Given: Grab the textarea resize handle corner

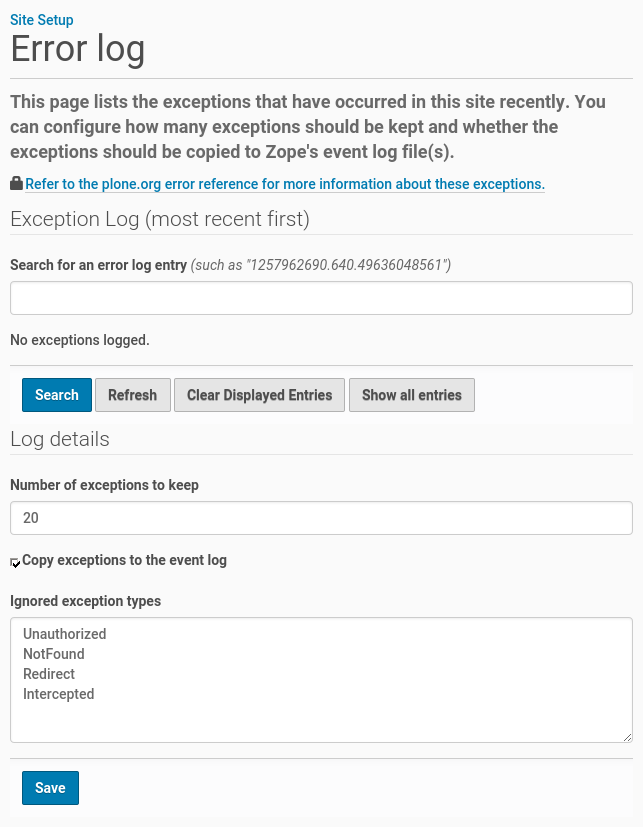Looking at the screenshot, I should click(627, 737).
